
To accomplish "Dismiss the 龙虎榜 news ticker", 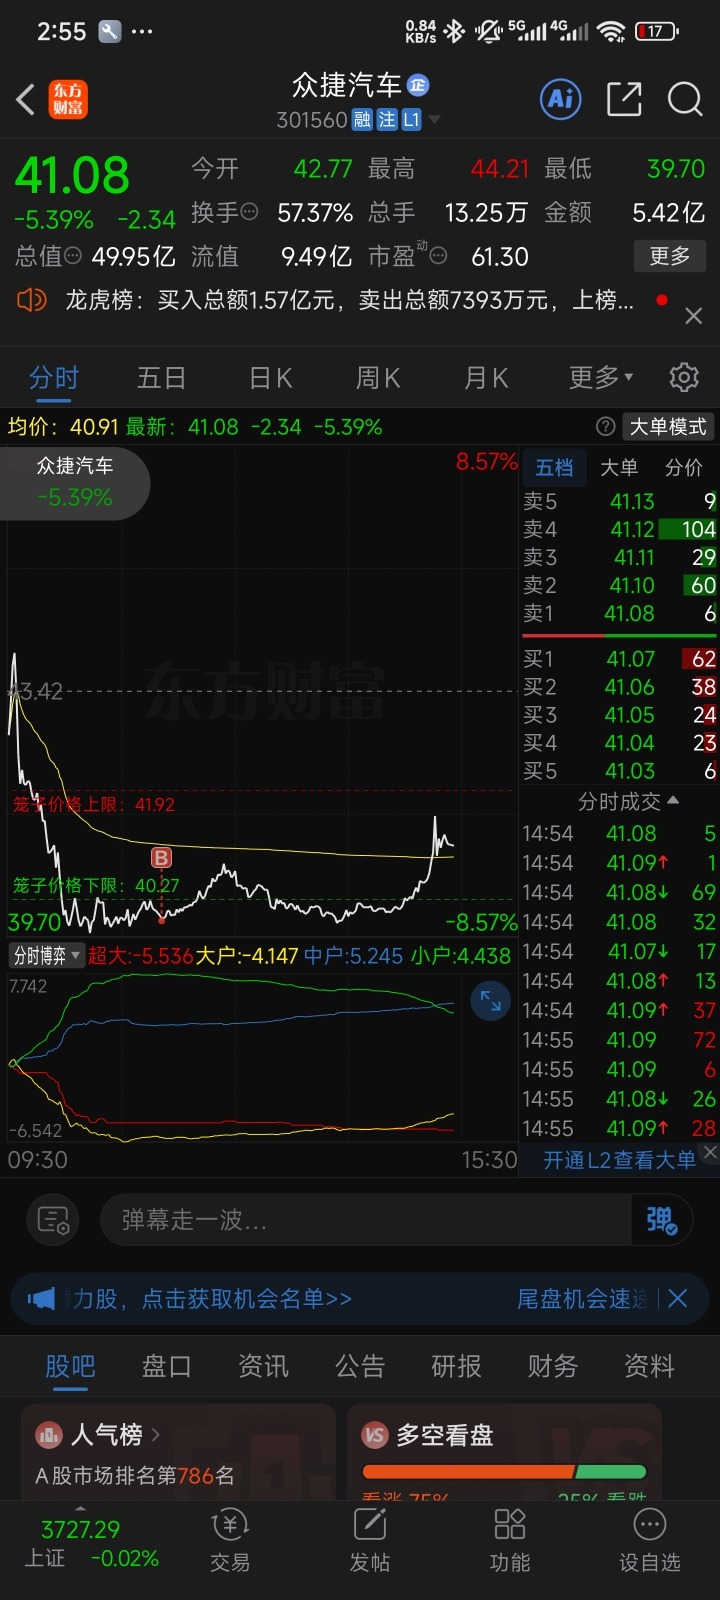I will tap(693, 316).
